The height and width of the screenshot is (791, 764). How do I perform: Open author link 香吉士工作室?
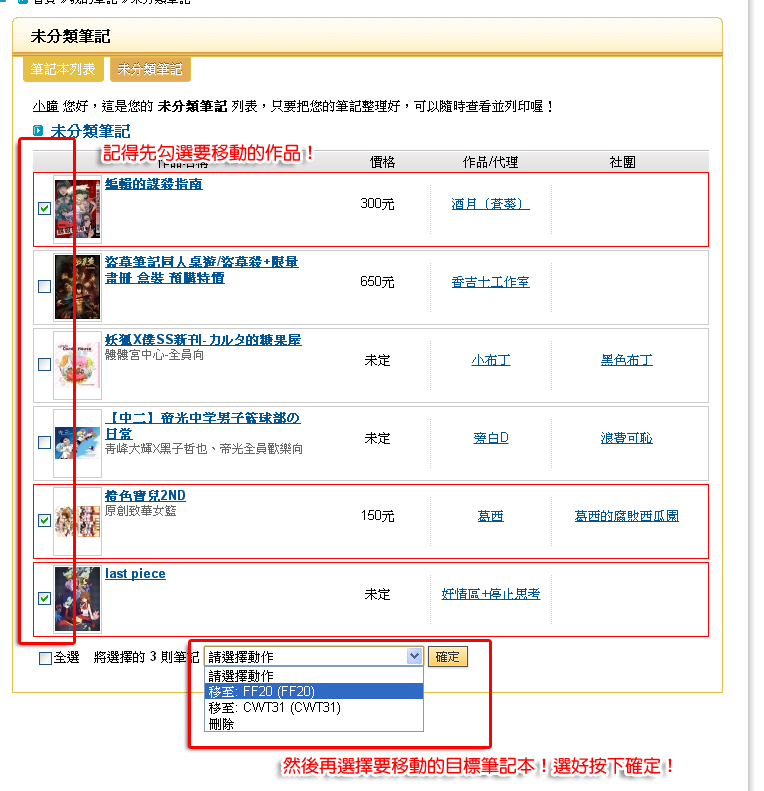pos(490,282)
